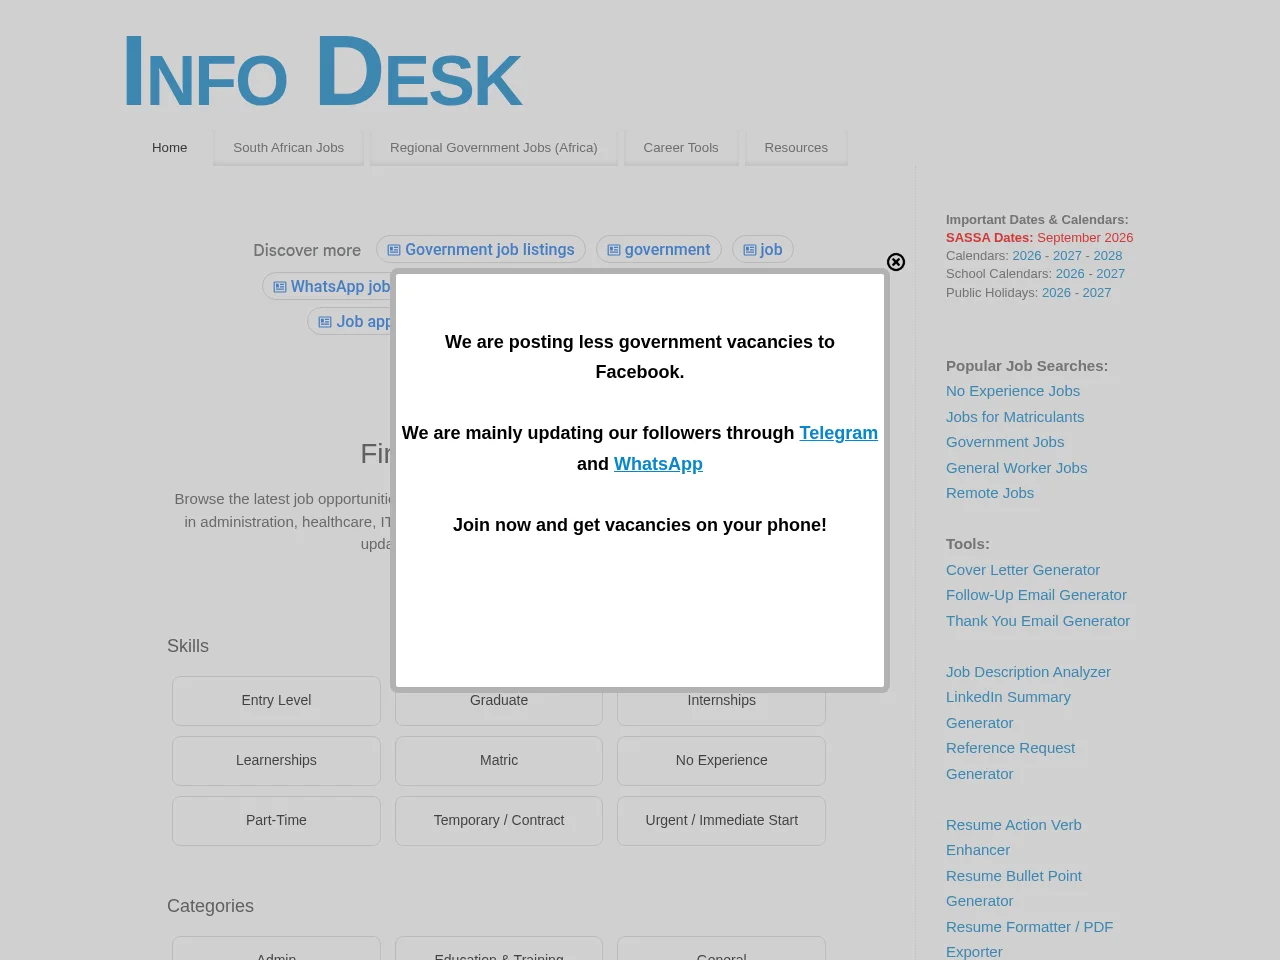Click the Skills section heading
Image resolution: width=1280 pixels, height=960 pixels.
pos(188,646)
